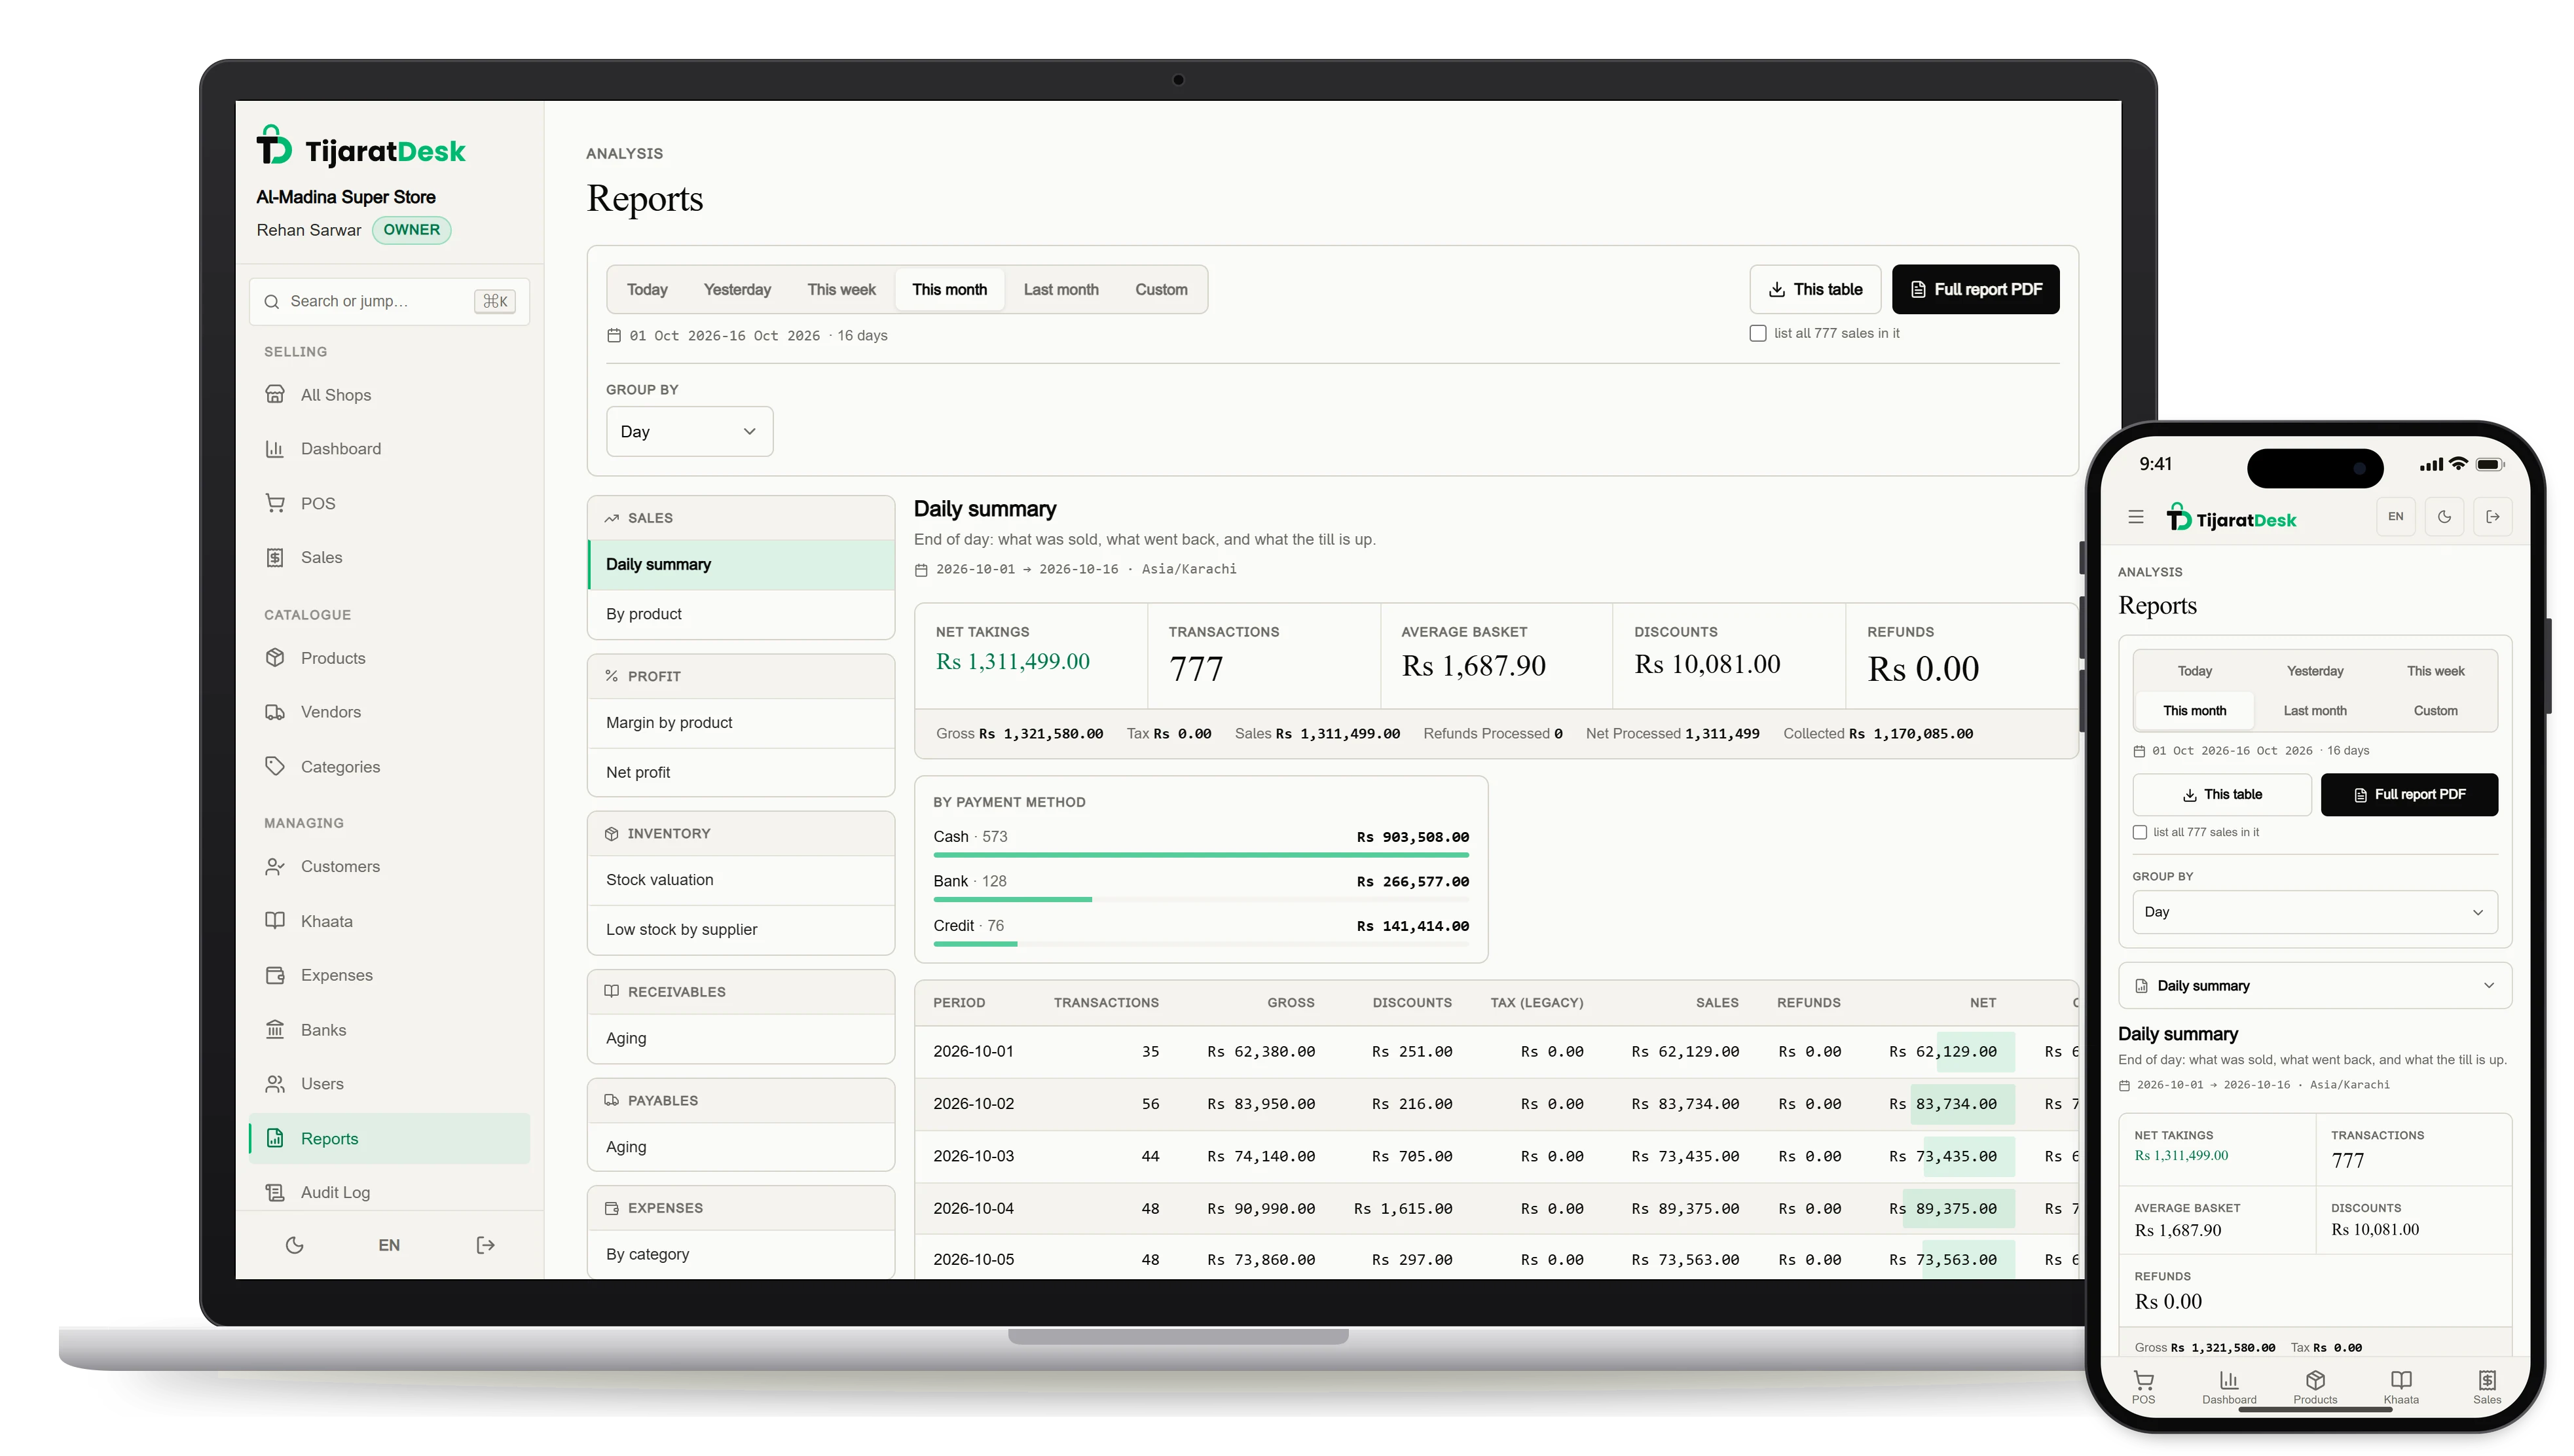Image resolution: width=2574 pixels, height=1456 pixels.
Task: Open Sales in the laptop sidebar
Action: click(x=389, y=557)
